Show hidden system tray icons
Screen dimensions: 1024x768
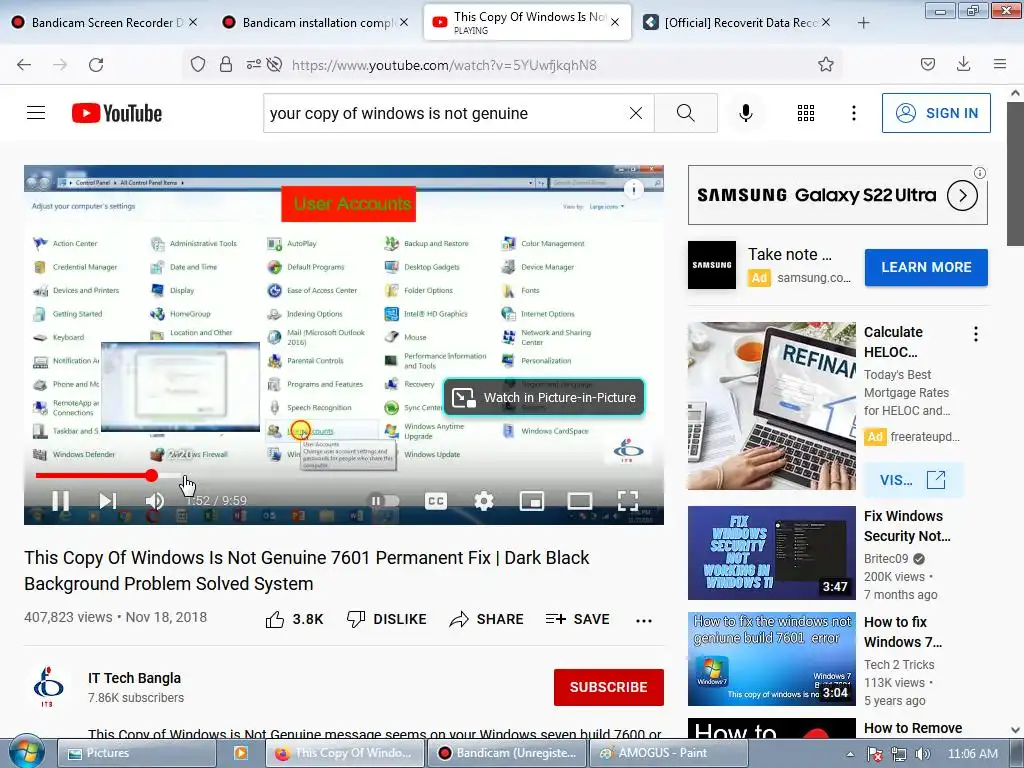click(850, 754)
